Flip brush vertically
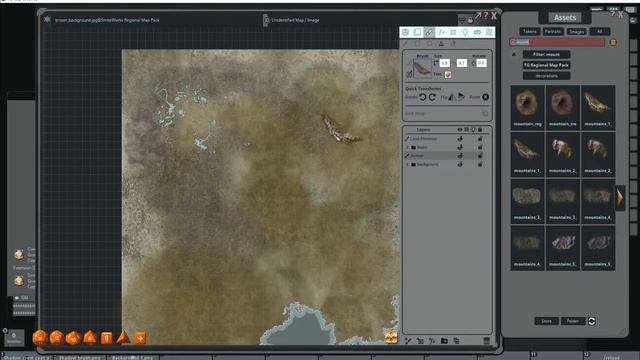This screenshot has height=360, width=640. click(x=461, y=97)
